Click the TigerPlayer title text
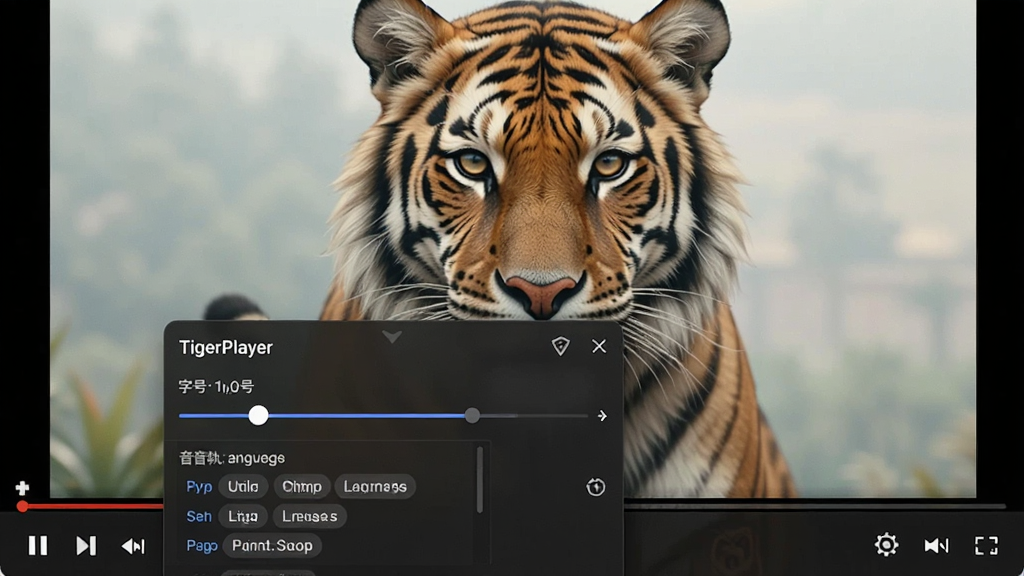 coord(226,347)
